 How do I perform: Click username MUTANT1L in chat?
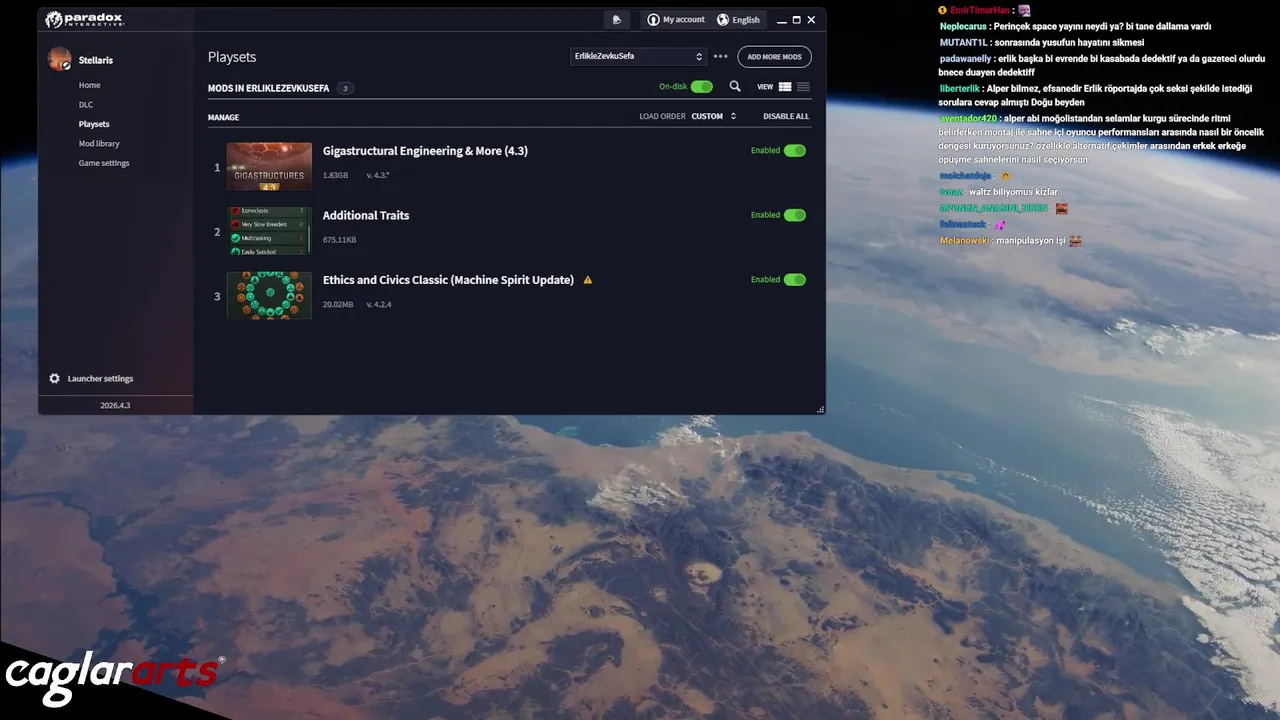click(964, 42)
